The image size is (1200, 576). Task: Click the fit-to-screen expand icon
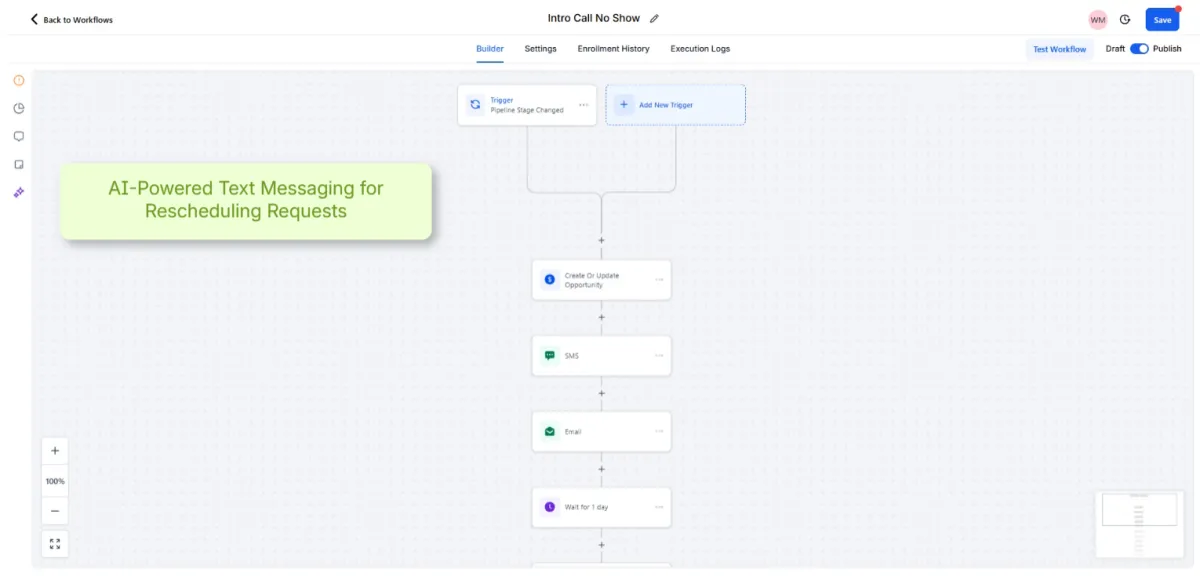coord(55,544)
